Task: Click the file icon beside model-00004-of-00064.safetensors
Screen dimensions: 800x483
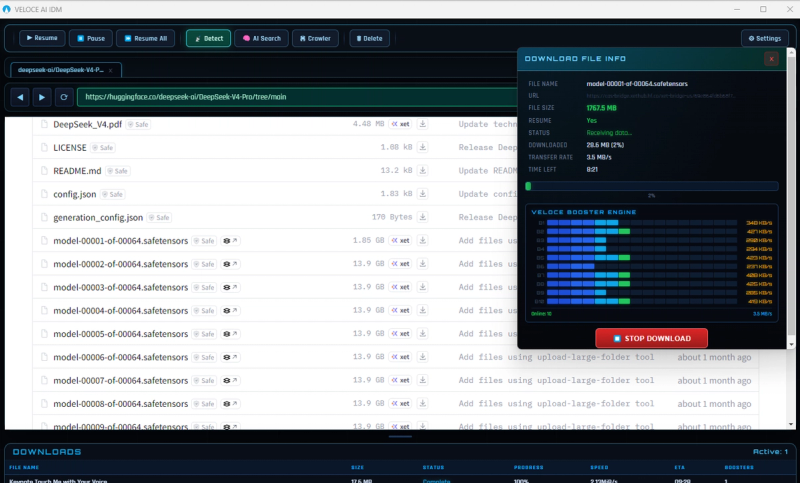Action: click(44, 311)
